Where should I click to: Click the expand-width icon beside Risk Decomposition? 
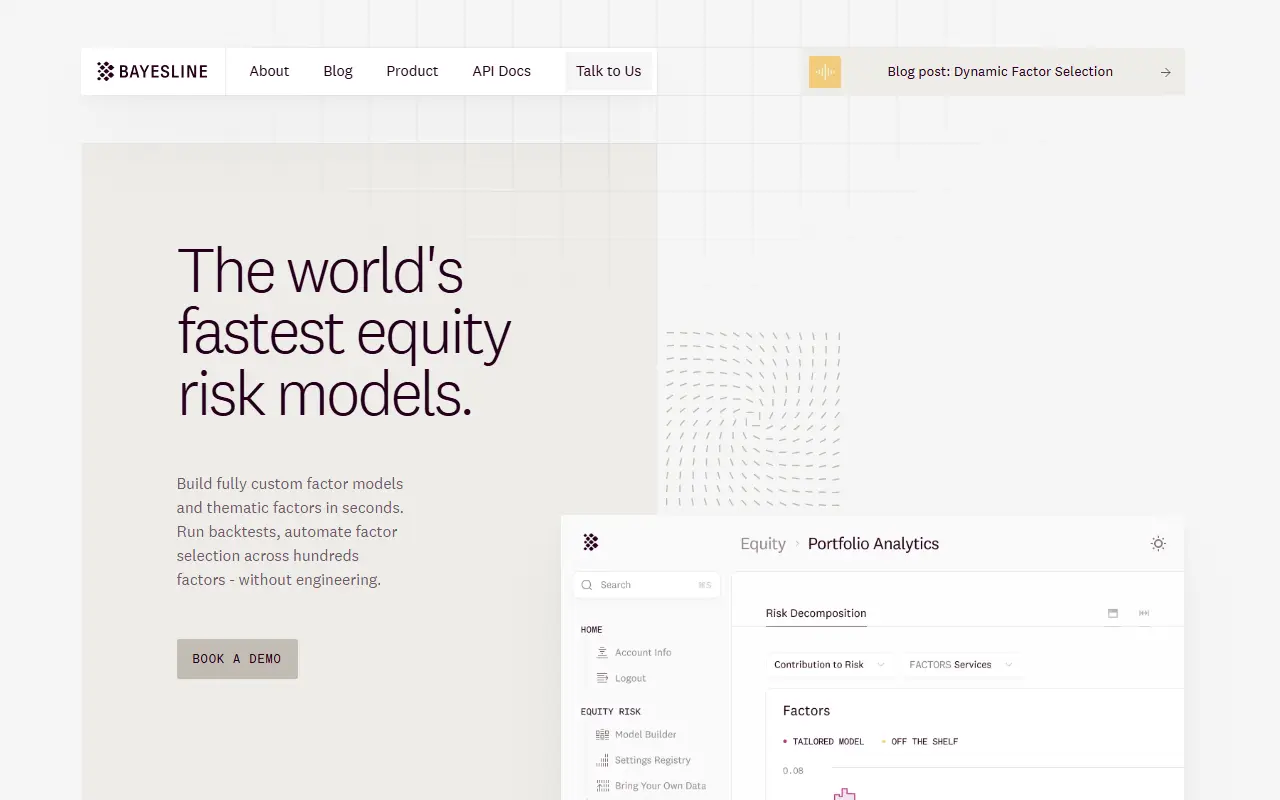click(1144, 613)
